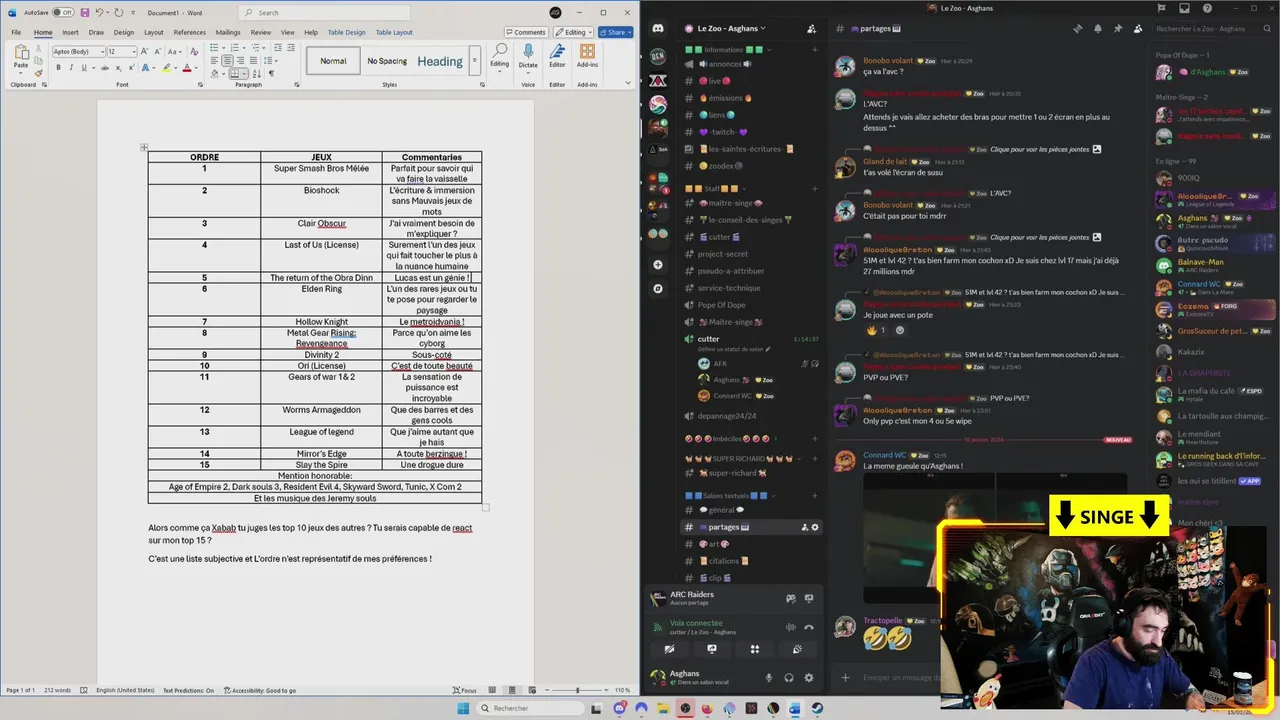The height and width of the screenshot is (720, 1280).
Task: Open Add-ins in Word ribbon
Action: click(x=587, y=57)
